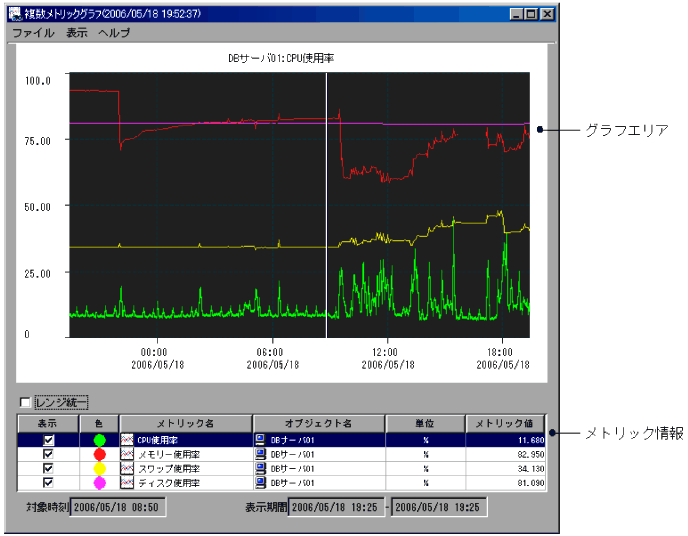
Task: Enable the レンジ統一 checkbox
Action: [x=25, y=403]
